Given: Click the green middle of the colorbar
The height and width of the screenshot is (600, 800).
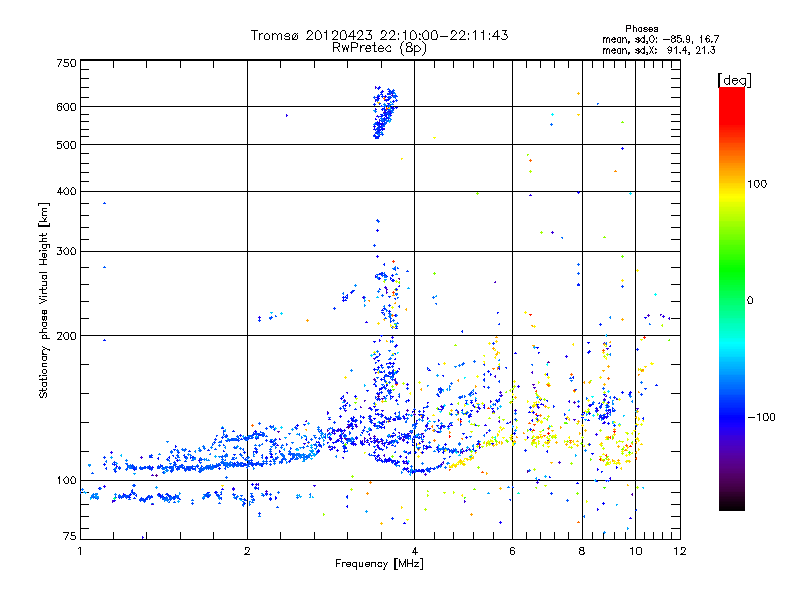Looking at the screenshot, I should tap(732, 276).
